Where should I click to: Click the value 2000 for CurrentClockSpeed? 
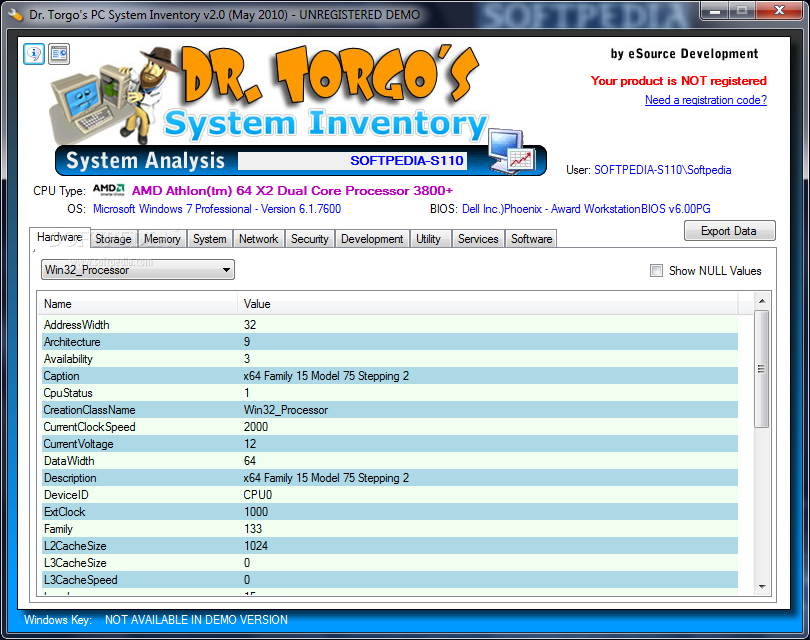tap(256, 427)
